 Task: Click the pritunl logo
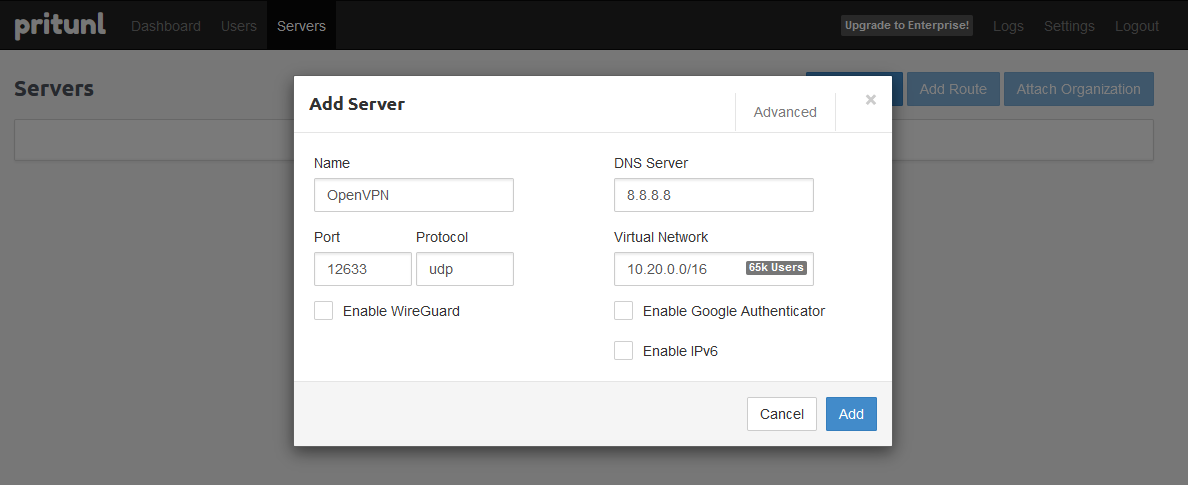(x=60, y=24)
